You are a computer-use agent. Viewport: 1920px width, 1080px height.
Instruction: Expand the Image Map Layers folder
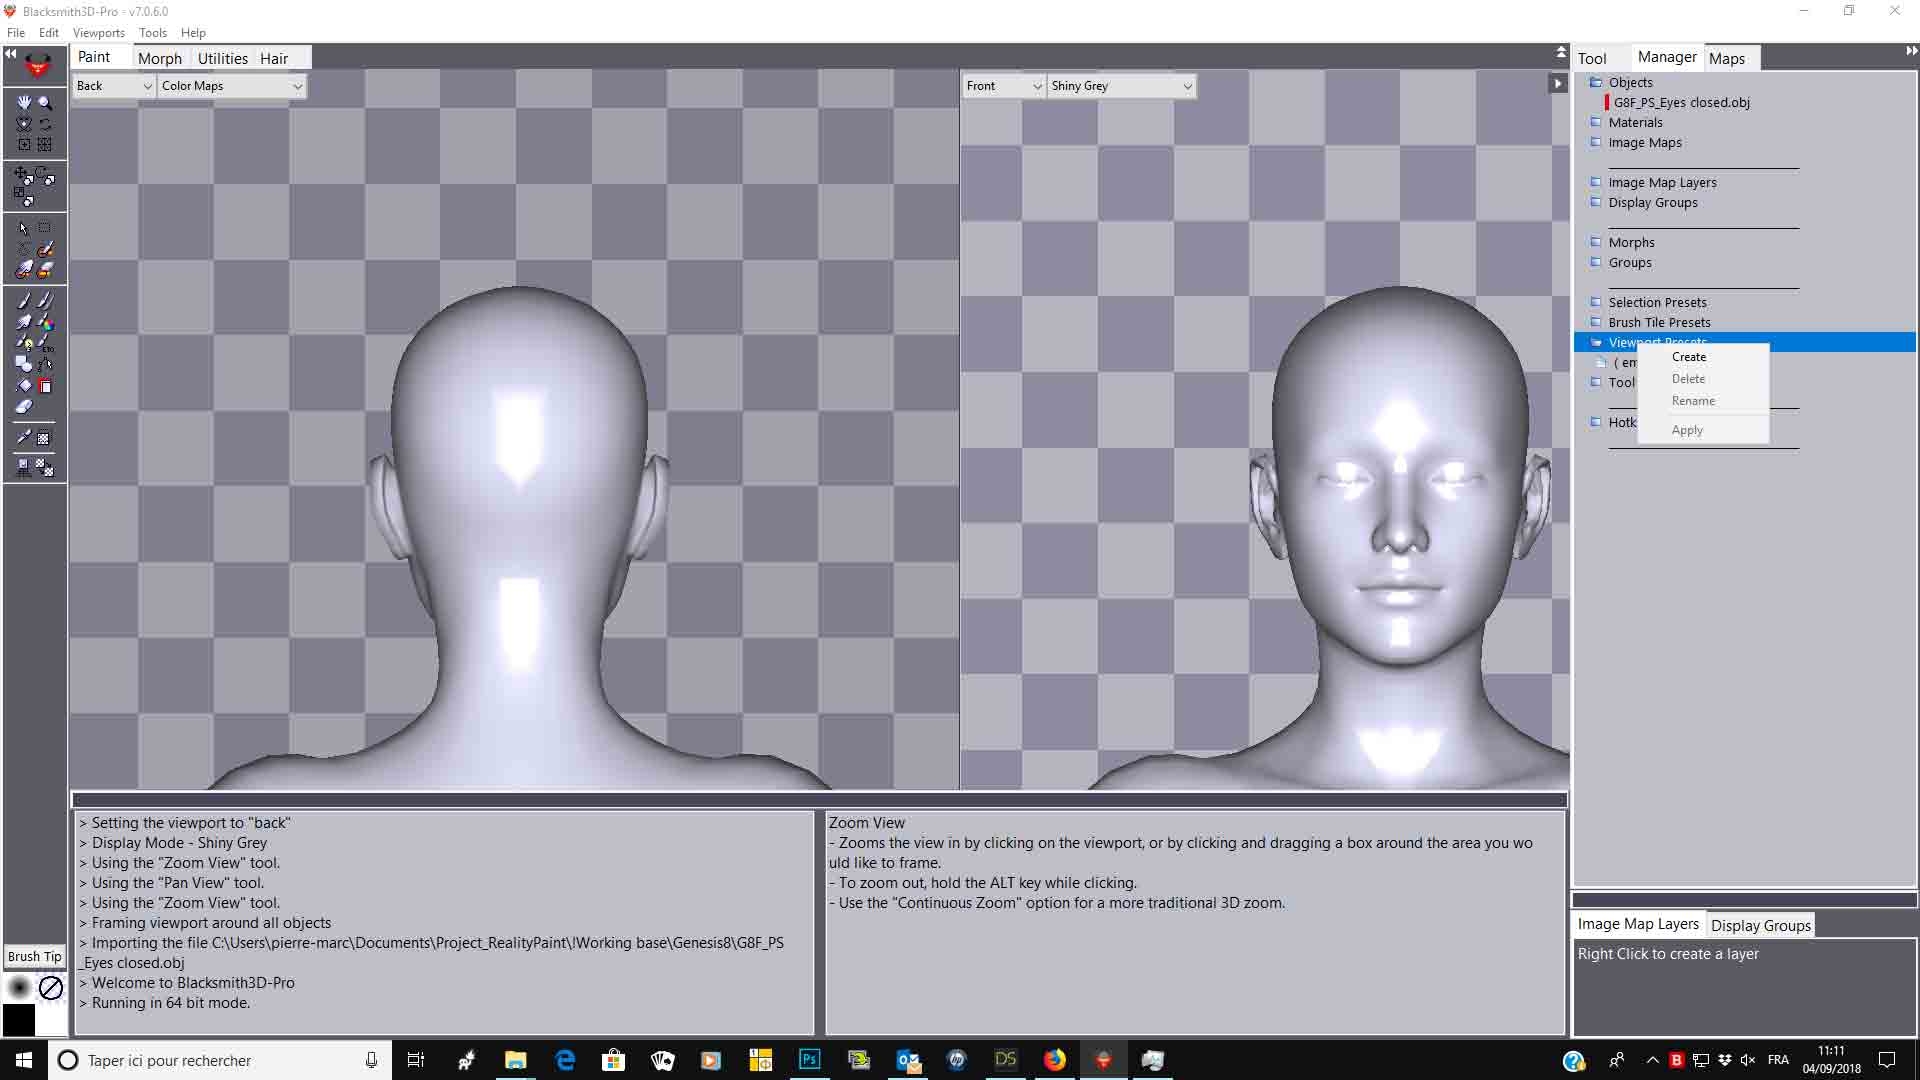coord(1596,182)
